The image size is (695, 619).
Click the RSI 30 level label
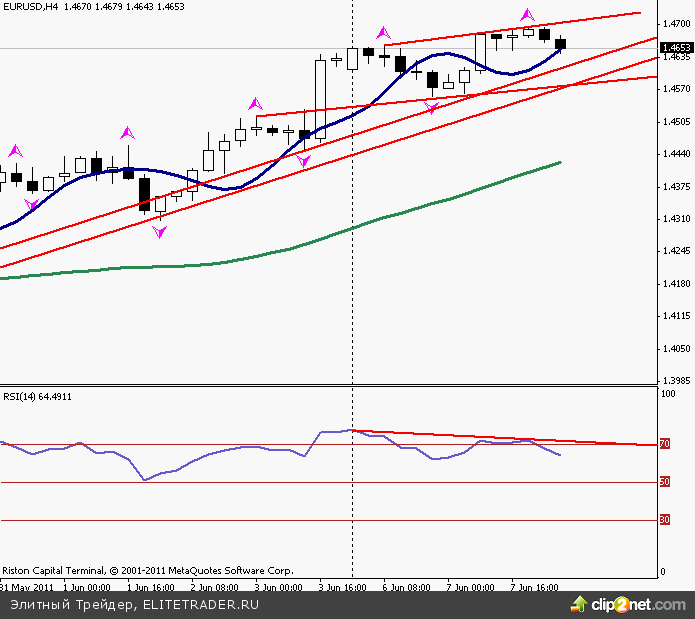pos(664,520)
